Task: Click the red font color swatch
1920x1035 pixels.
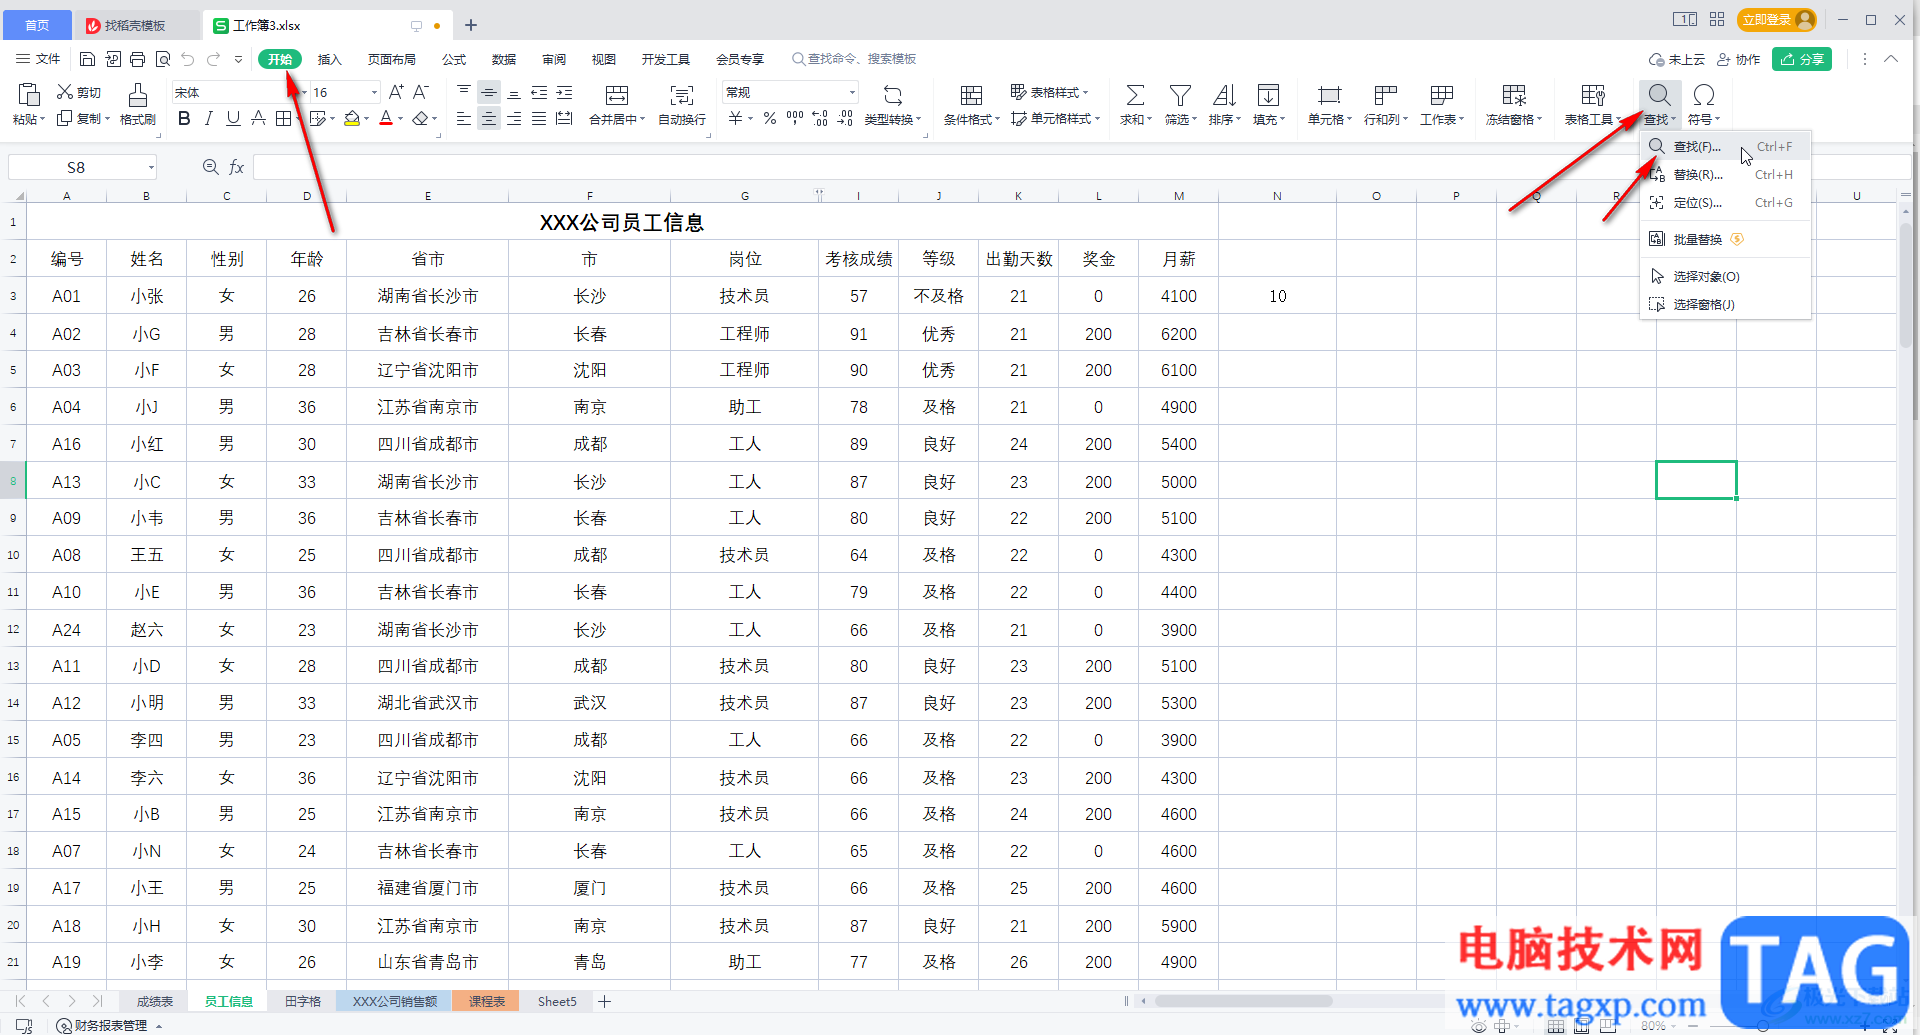Action: point(386,119)
